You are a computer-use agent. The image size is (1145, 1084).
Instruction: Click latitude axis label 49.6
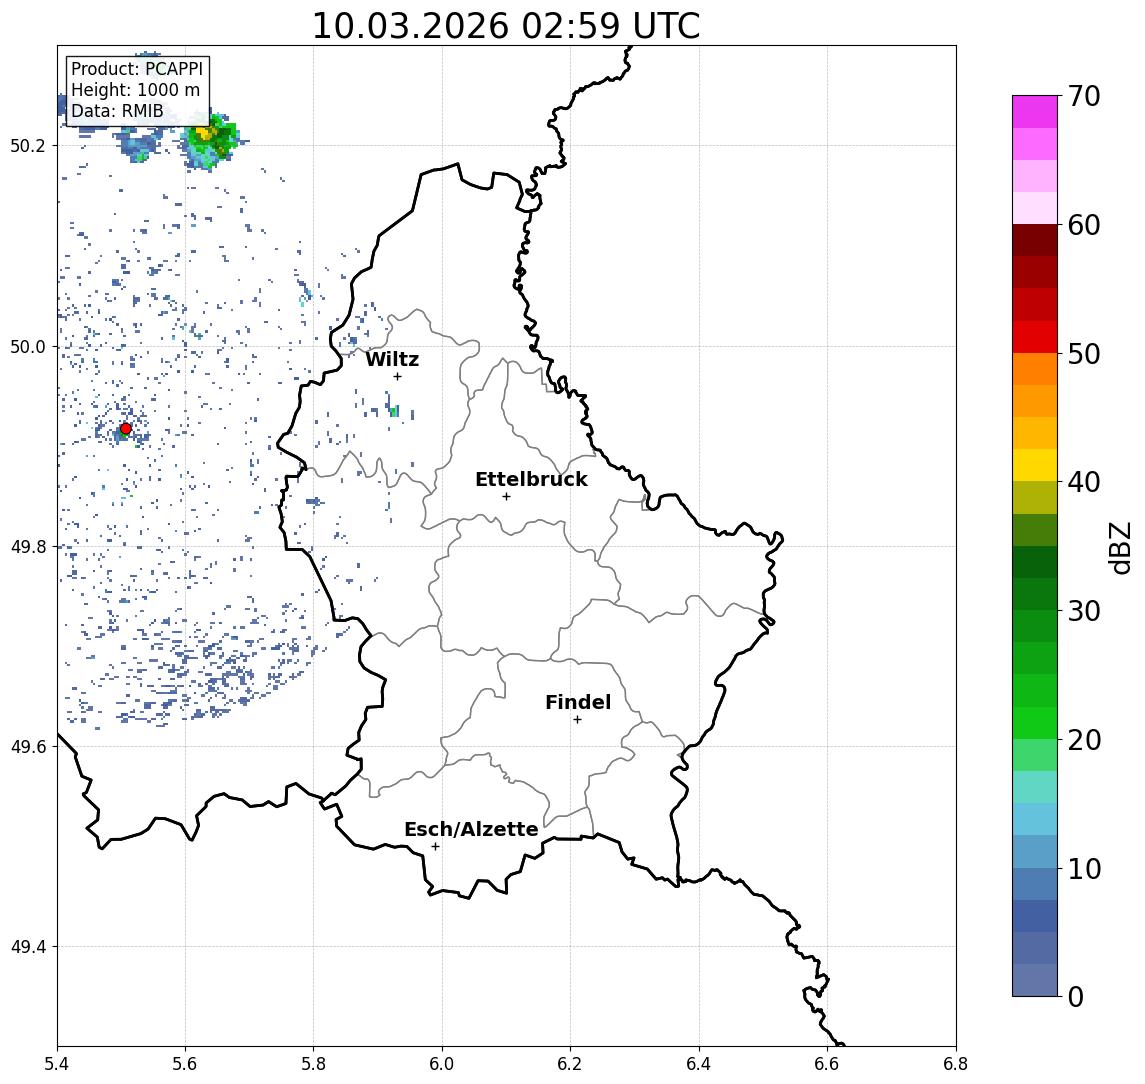pos(27,747)
